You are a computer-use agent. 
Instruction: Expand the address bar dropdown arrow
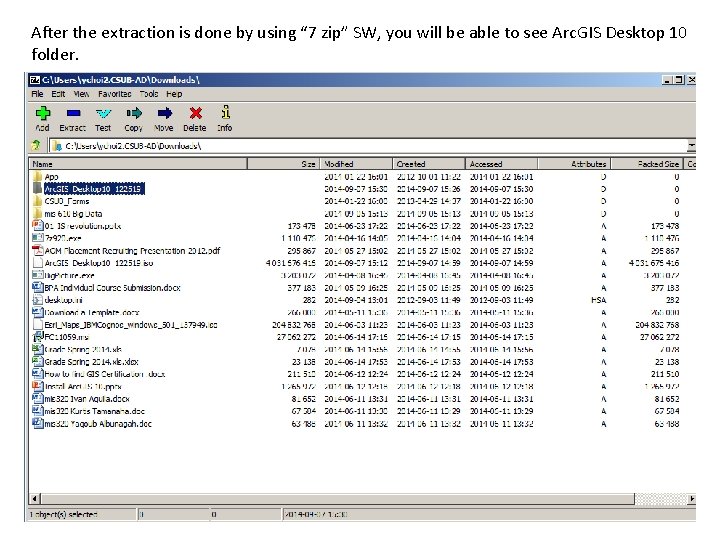pyautogui.click(x=692, y=146)
